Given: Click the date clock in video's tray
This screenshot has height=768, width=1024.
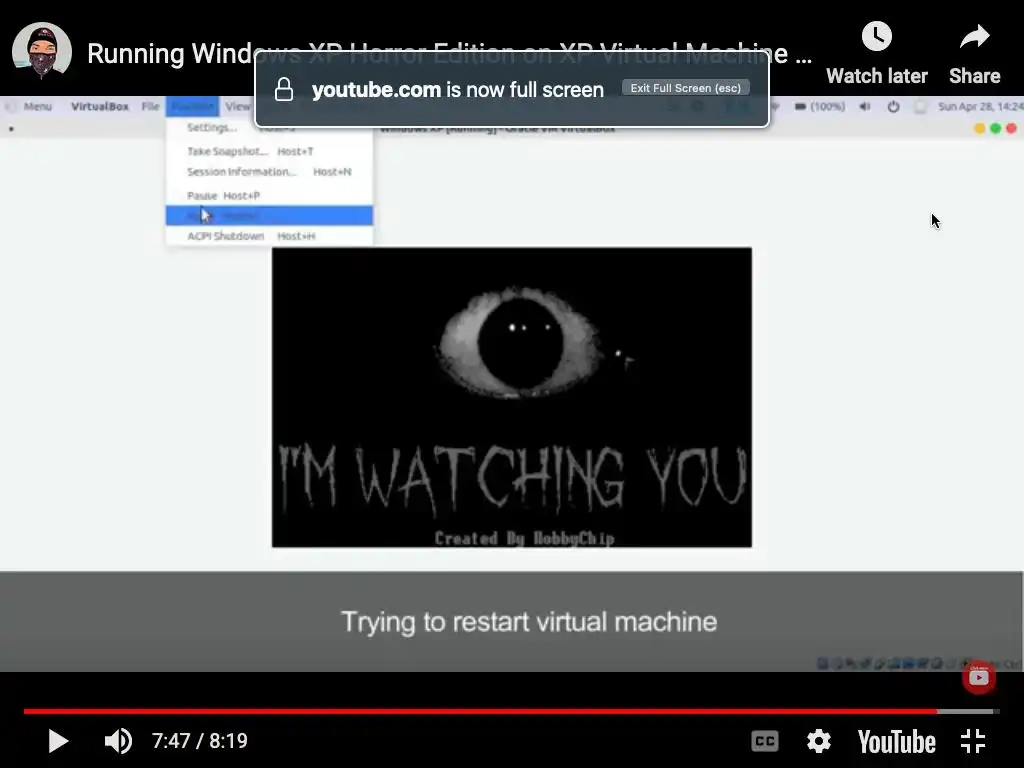Looking at the screenshot, I should tap(980, 106).
